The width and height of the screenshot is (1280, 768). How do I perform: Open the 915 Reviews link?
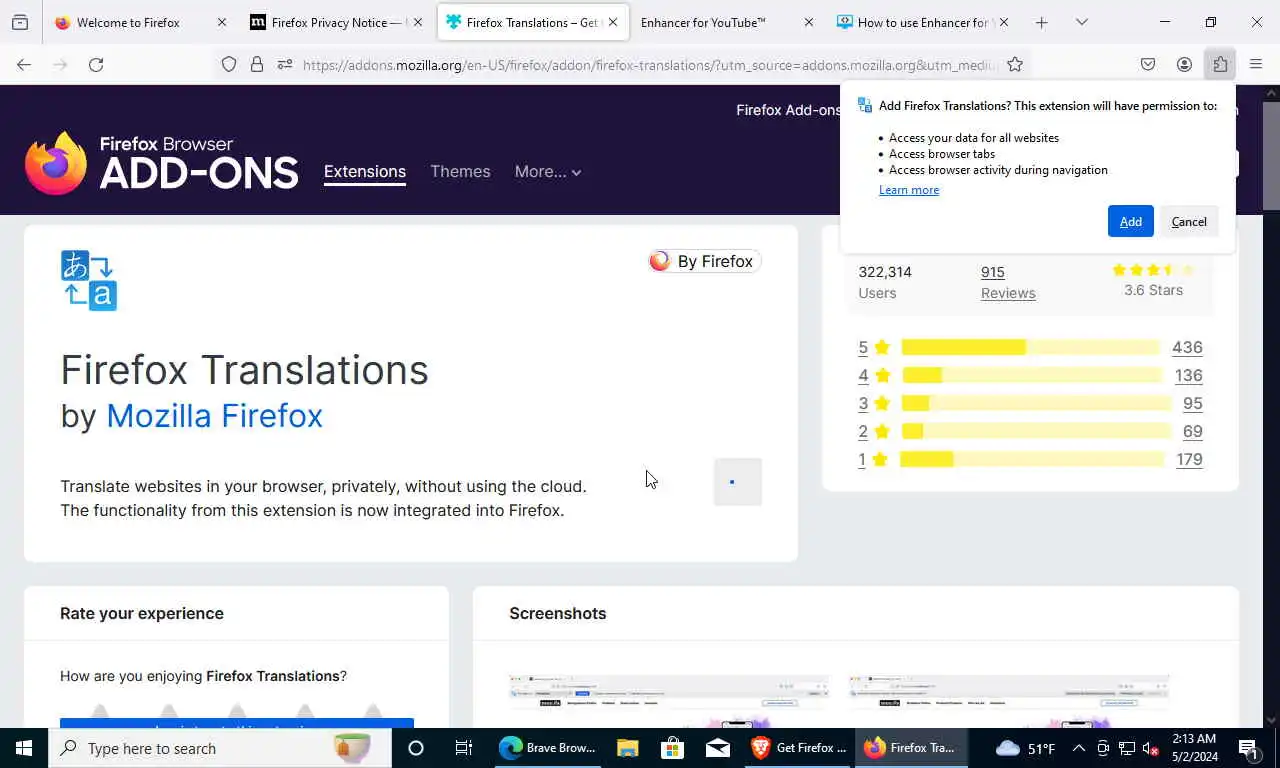[x=1008, y=282]
